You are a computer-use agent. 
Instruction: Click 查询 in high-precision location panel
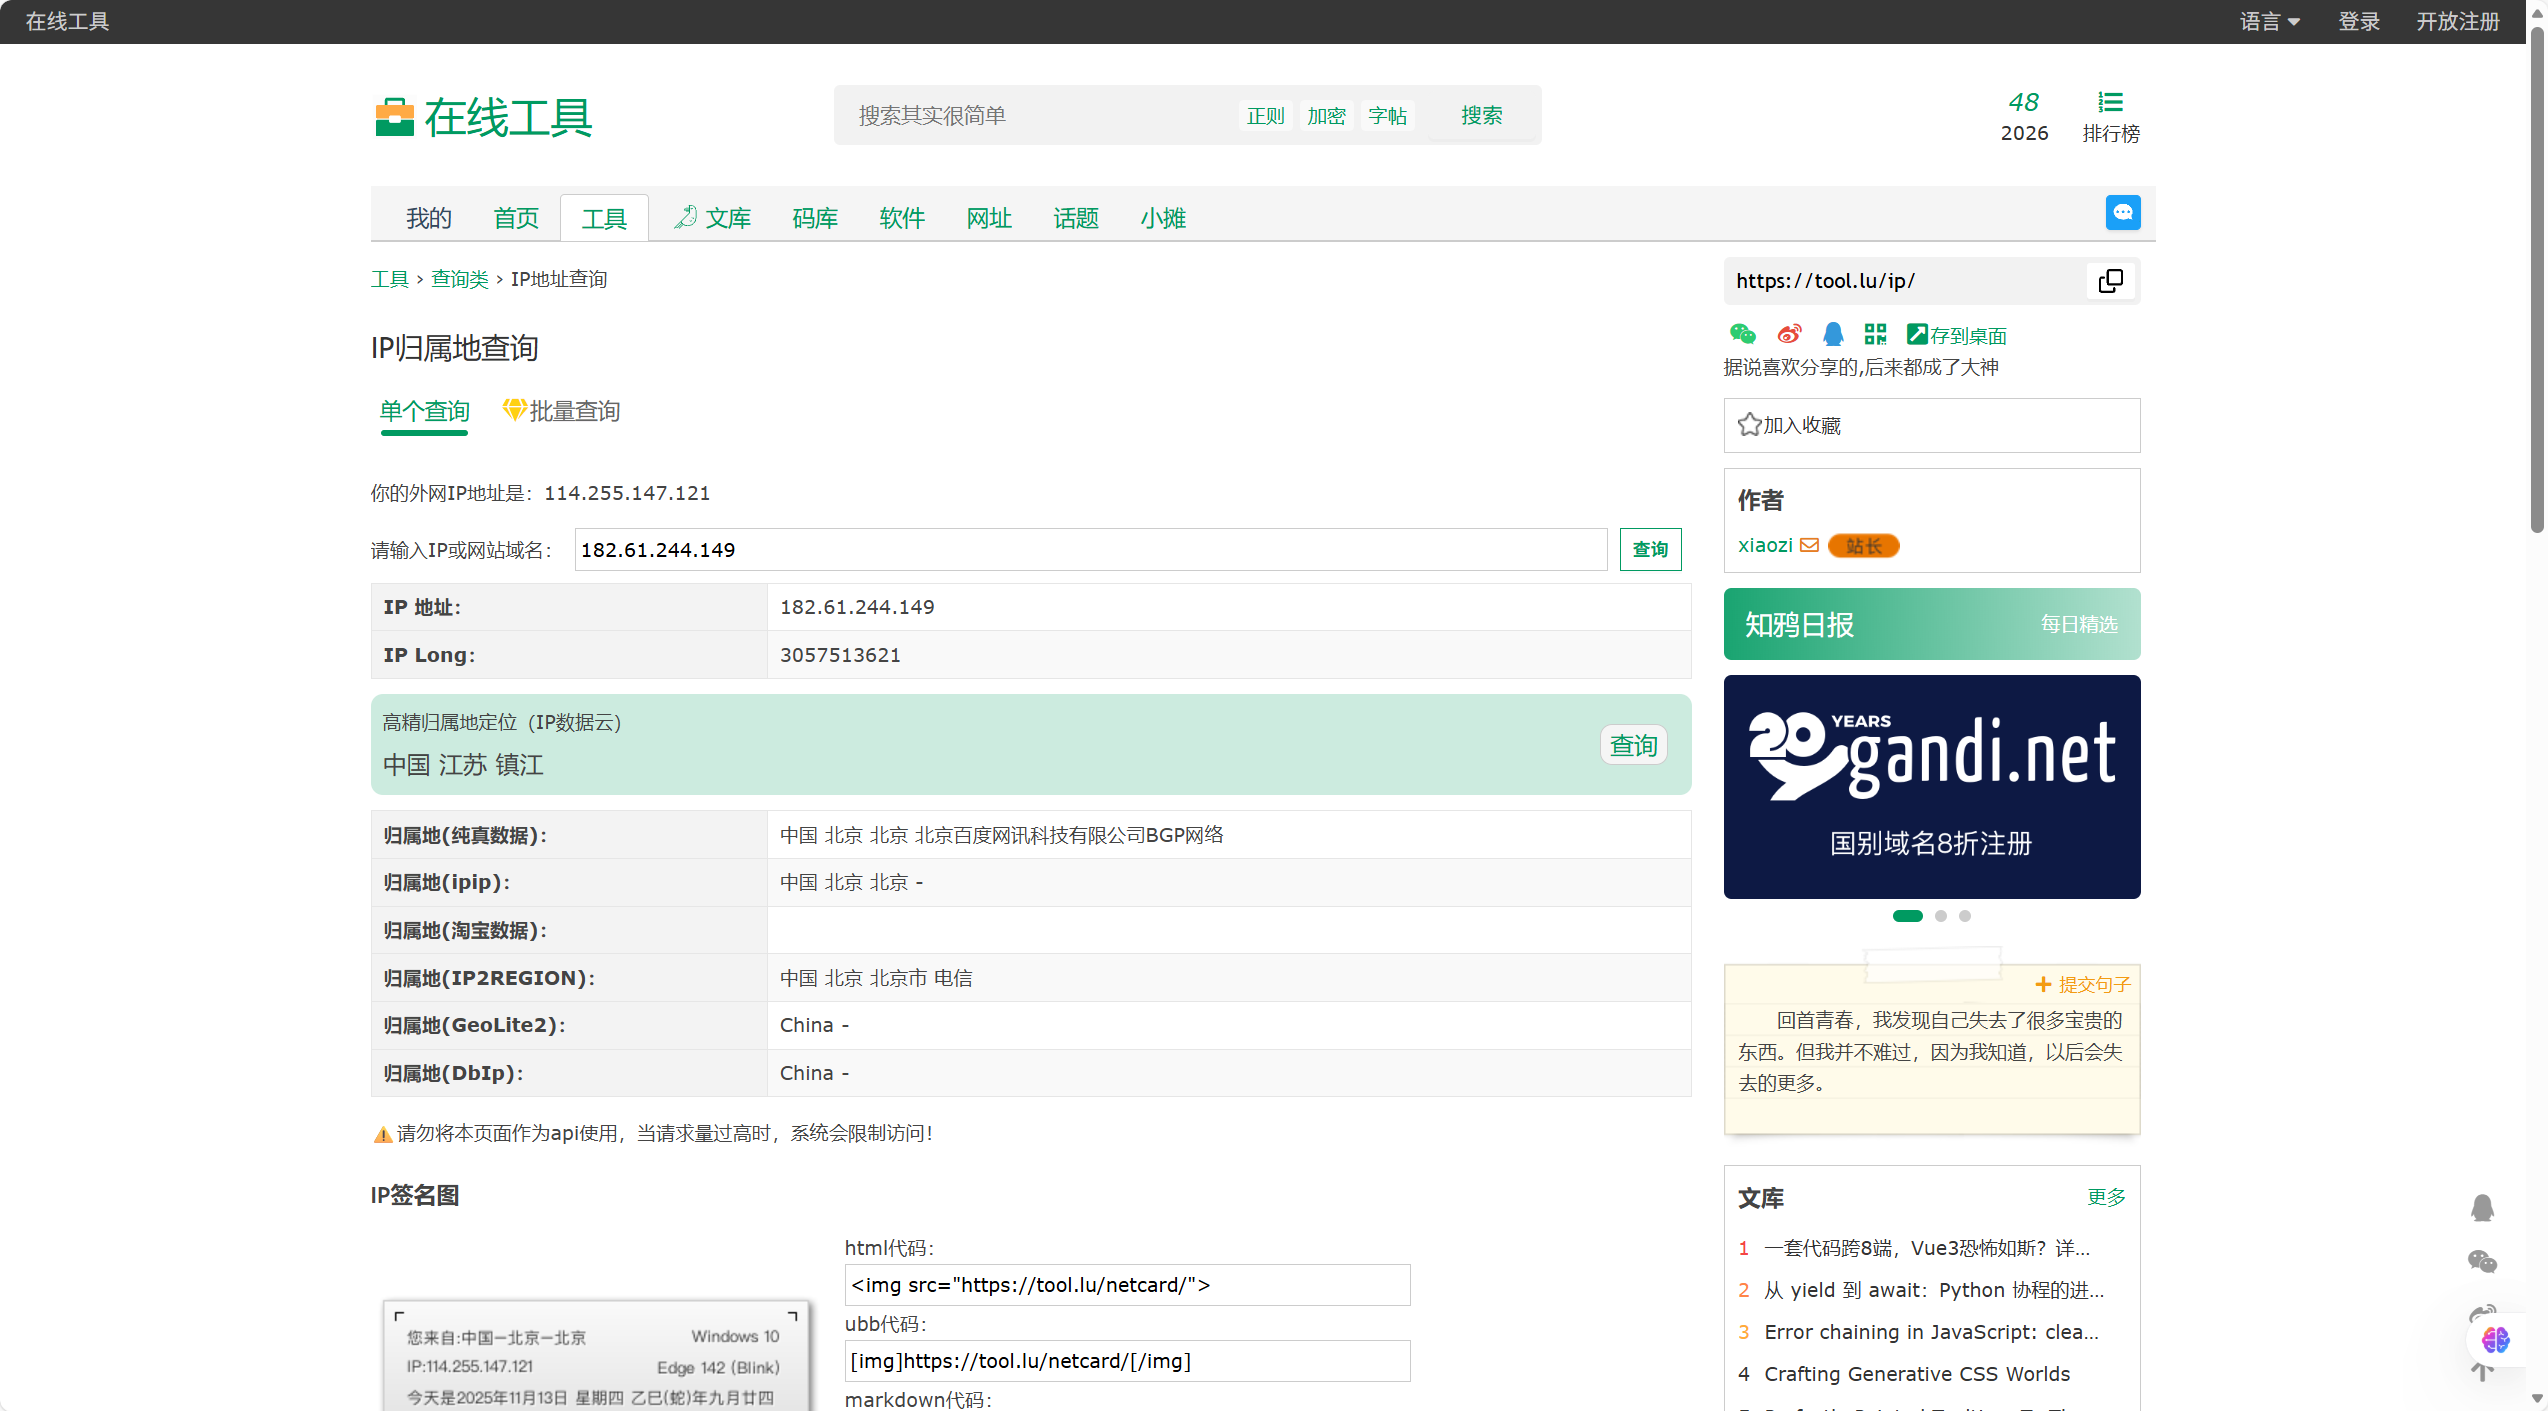(x=1632, y=745)
